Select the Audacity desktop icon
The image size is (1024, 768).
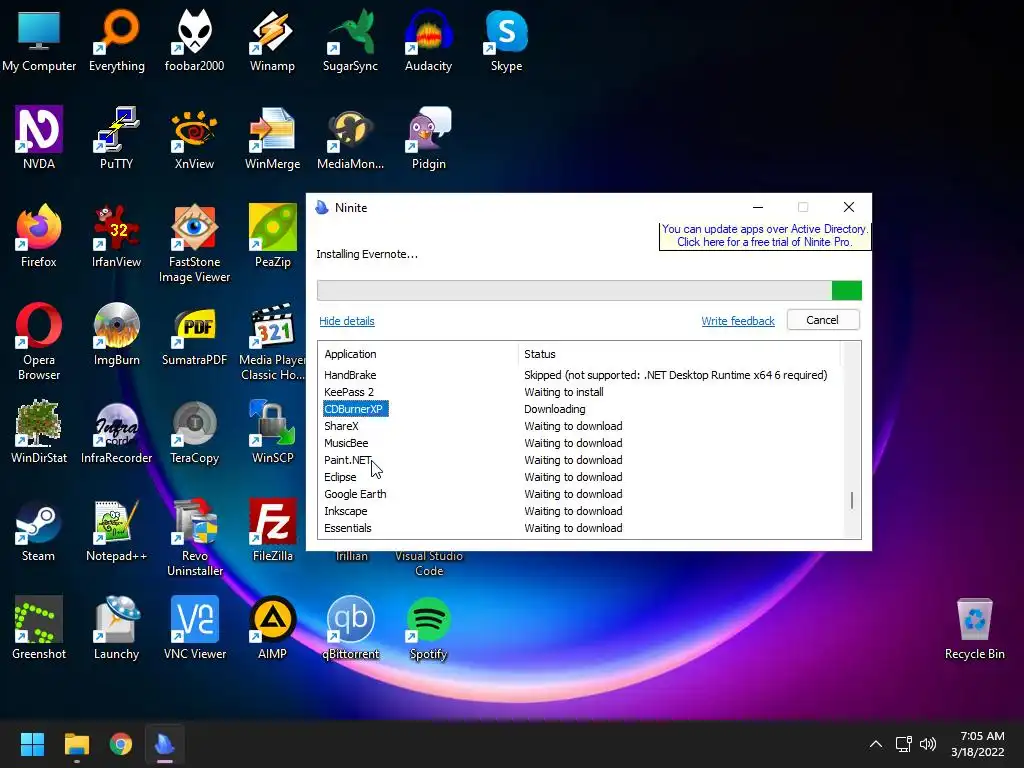[x=428, y=41]
